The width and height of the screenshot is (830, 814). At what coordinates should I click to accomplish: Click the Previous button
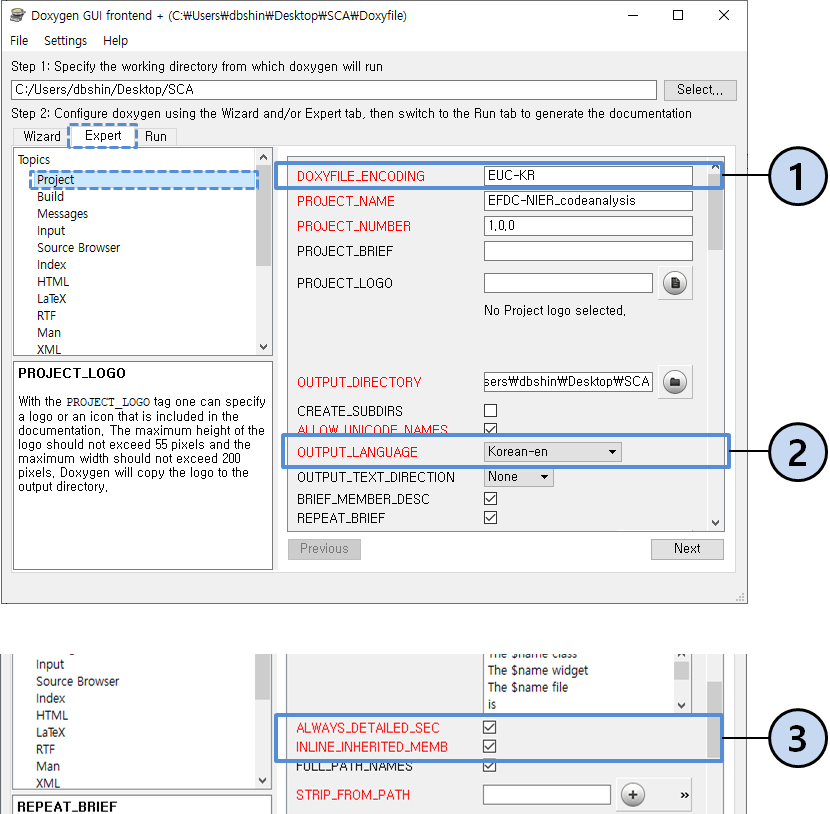click(x=324, y=549)
